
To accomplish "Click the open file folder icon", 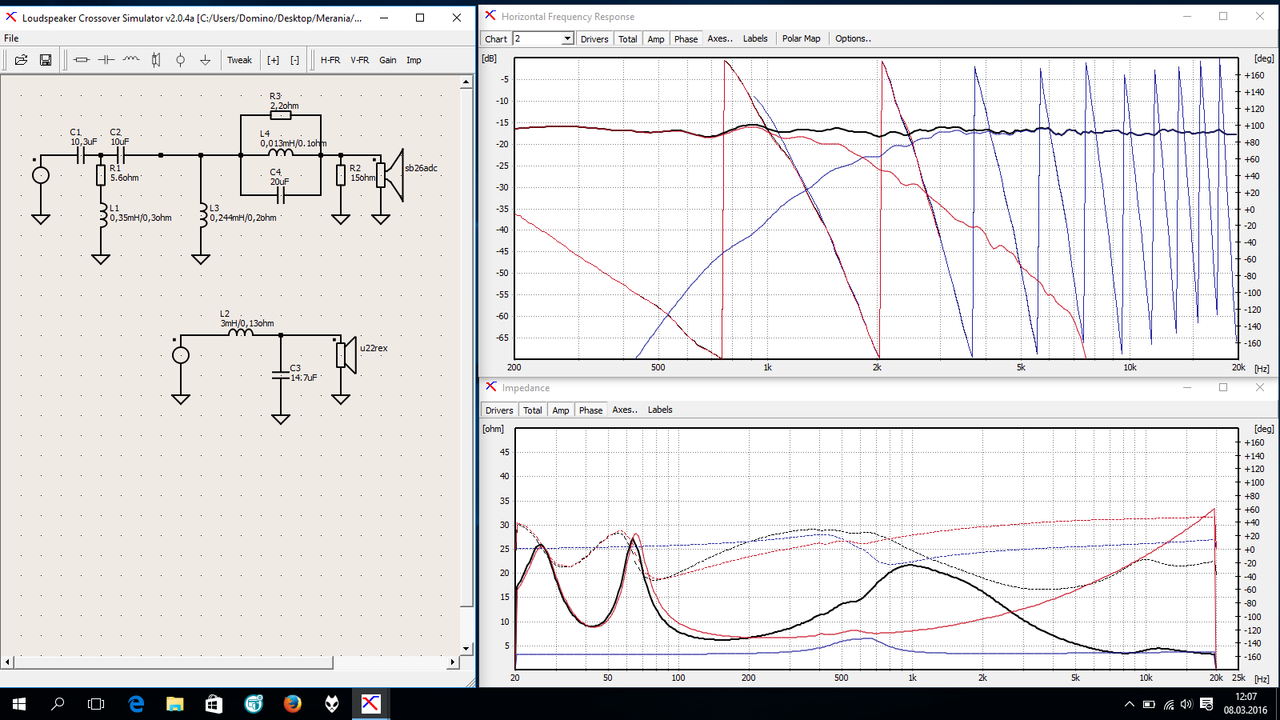I will 21,60.
